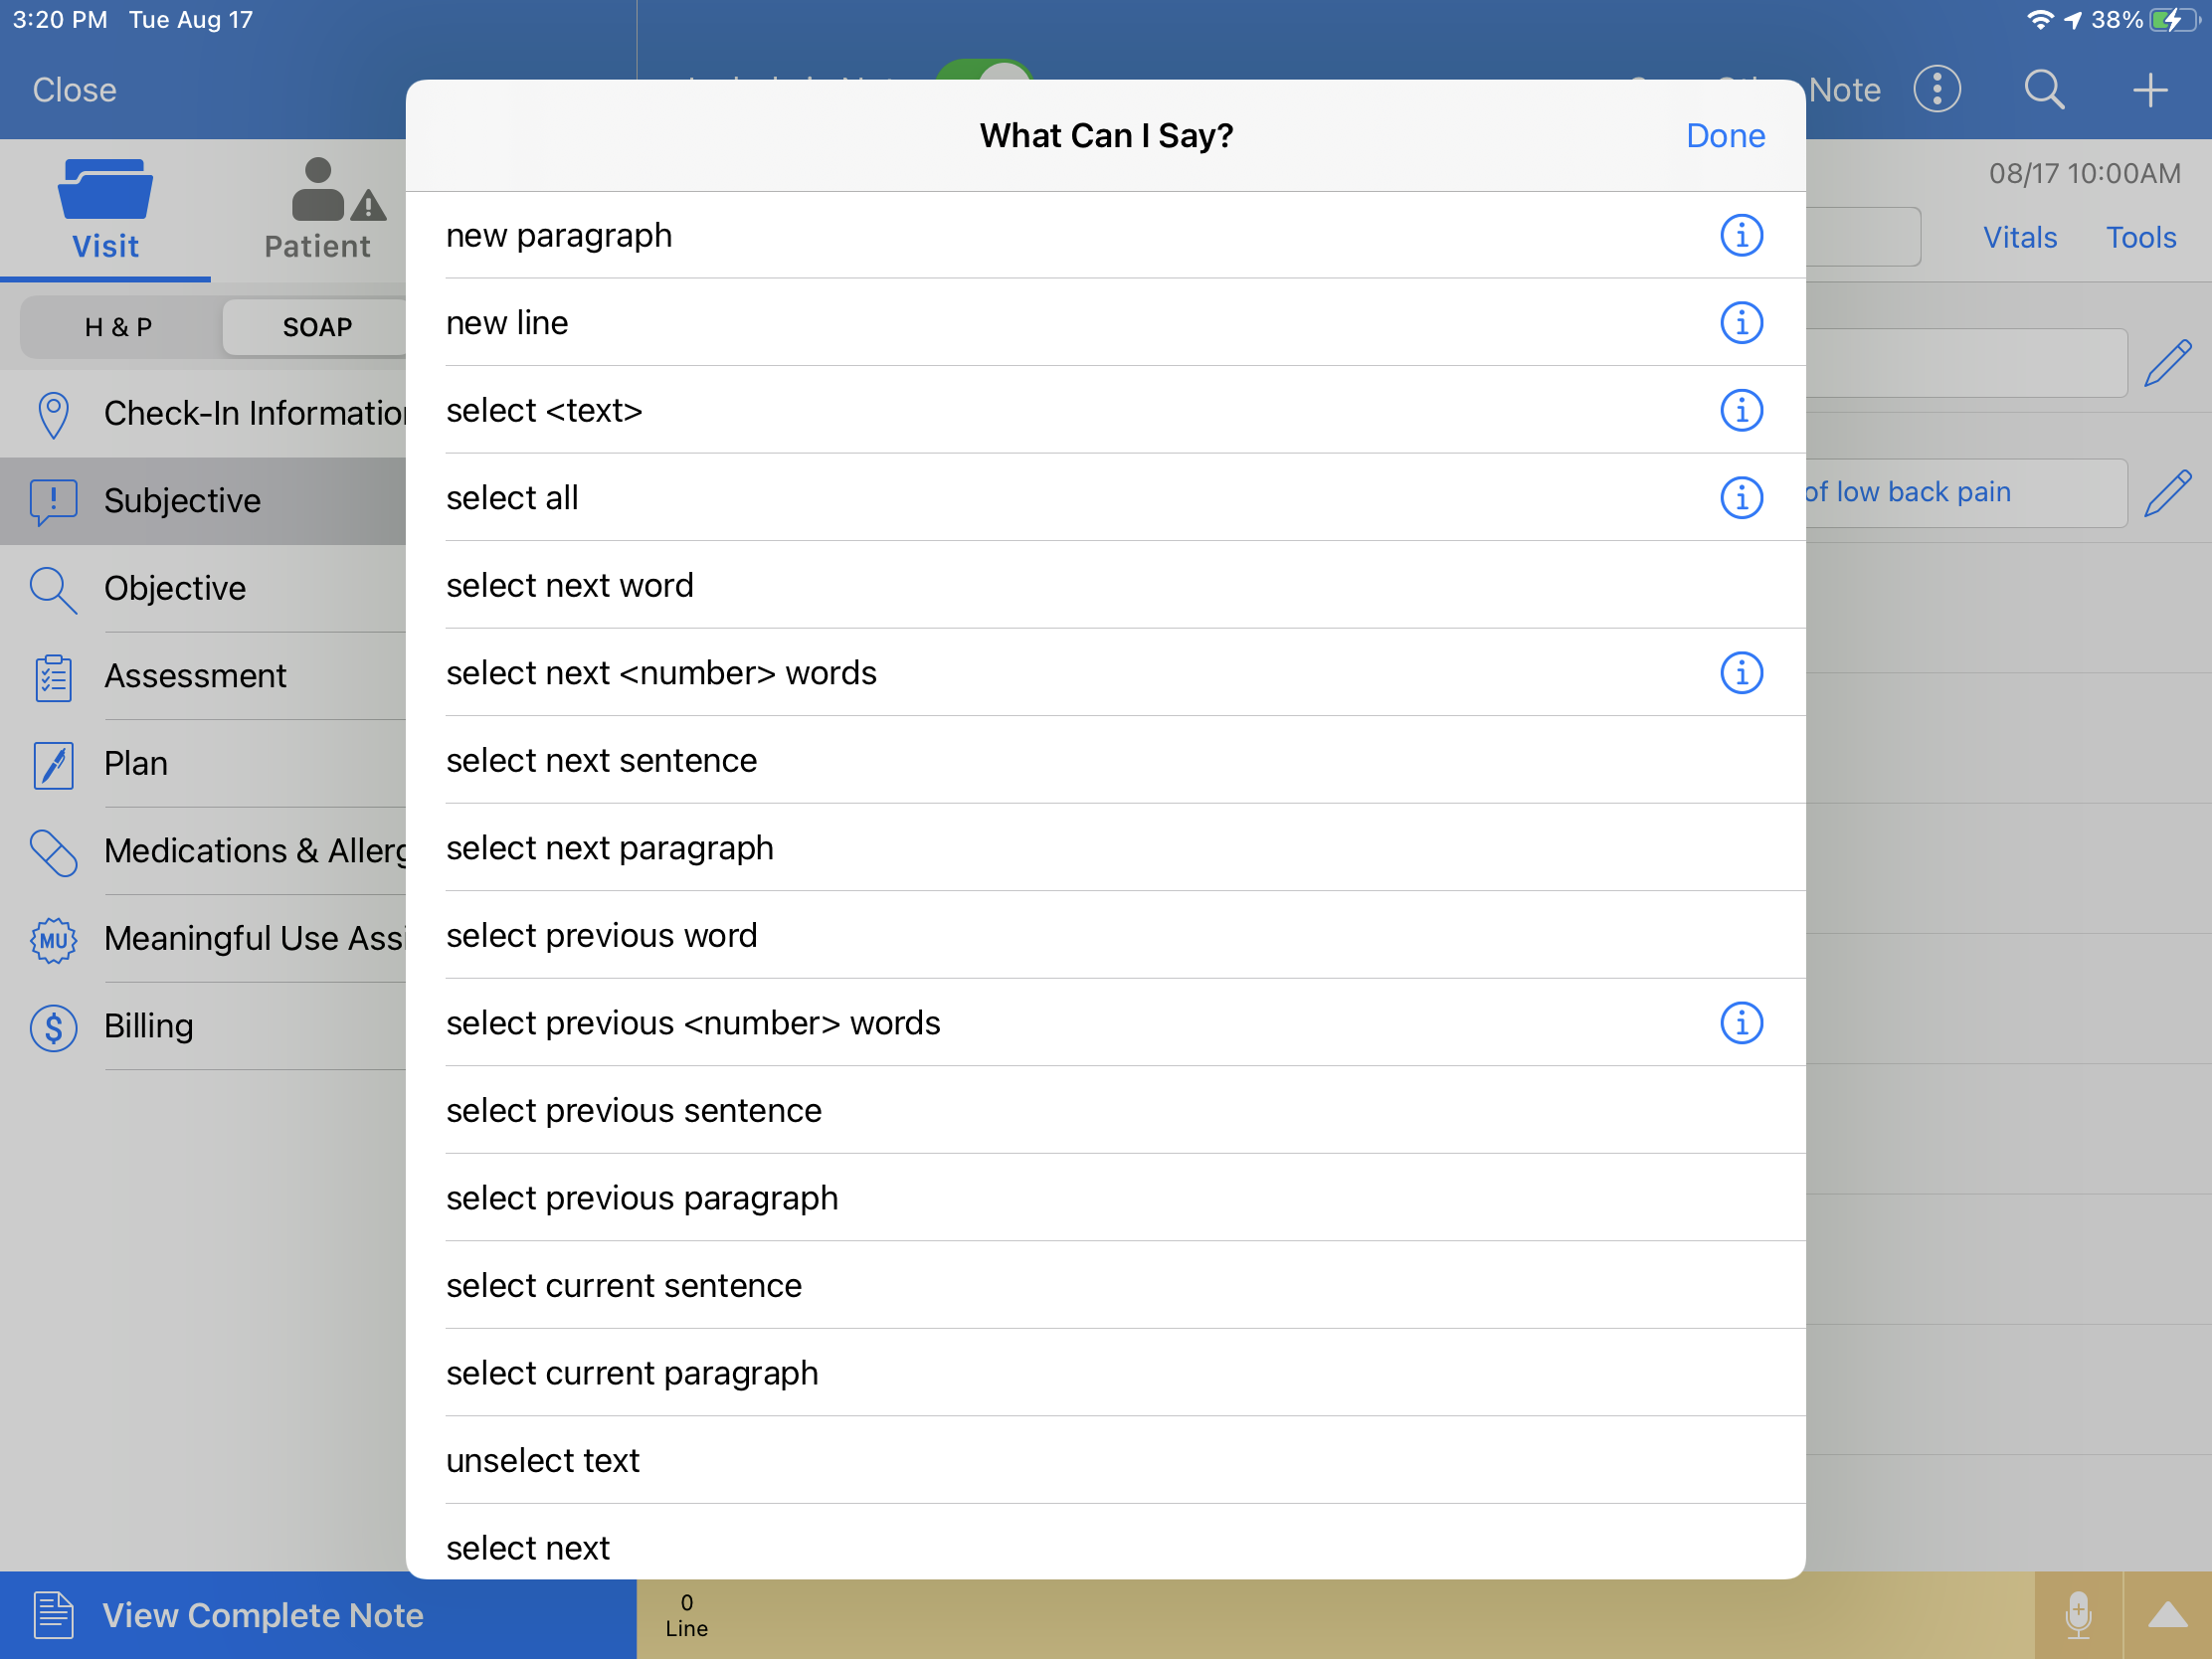Screen dimensions: 2212x1659
Task: Tap info icon for new paragraph
Action: tap(1742, 236)
